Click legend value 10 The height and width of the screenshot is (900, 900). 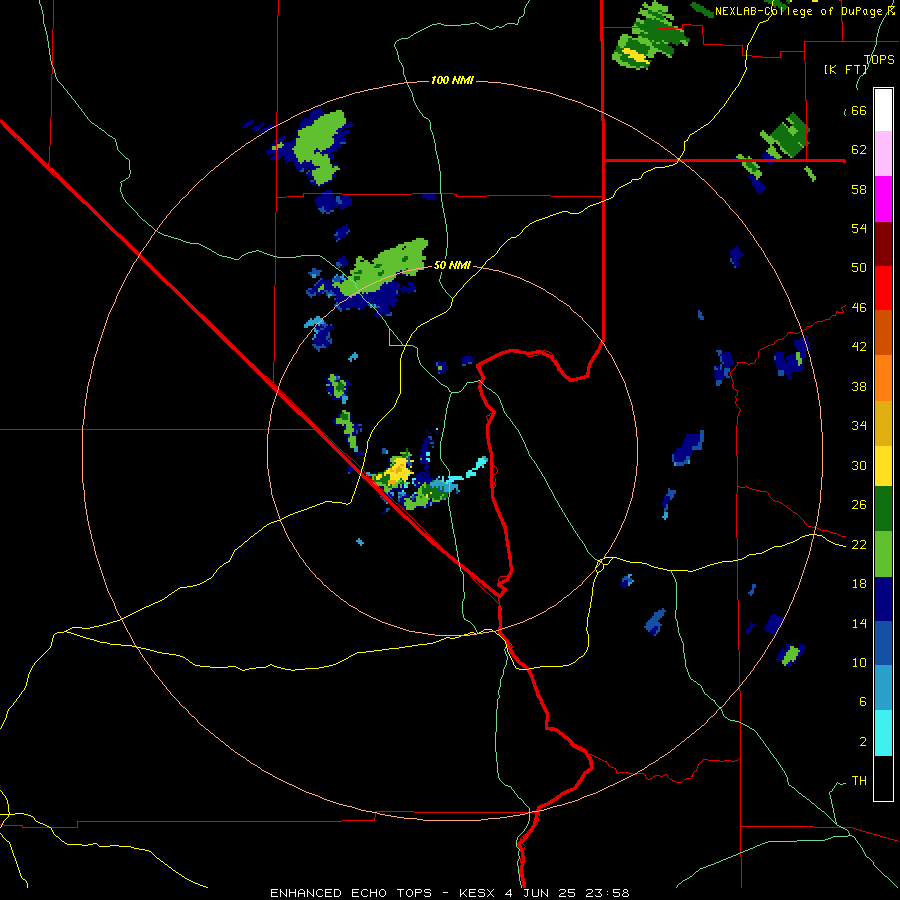tap(859, 663)
